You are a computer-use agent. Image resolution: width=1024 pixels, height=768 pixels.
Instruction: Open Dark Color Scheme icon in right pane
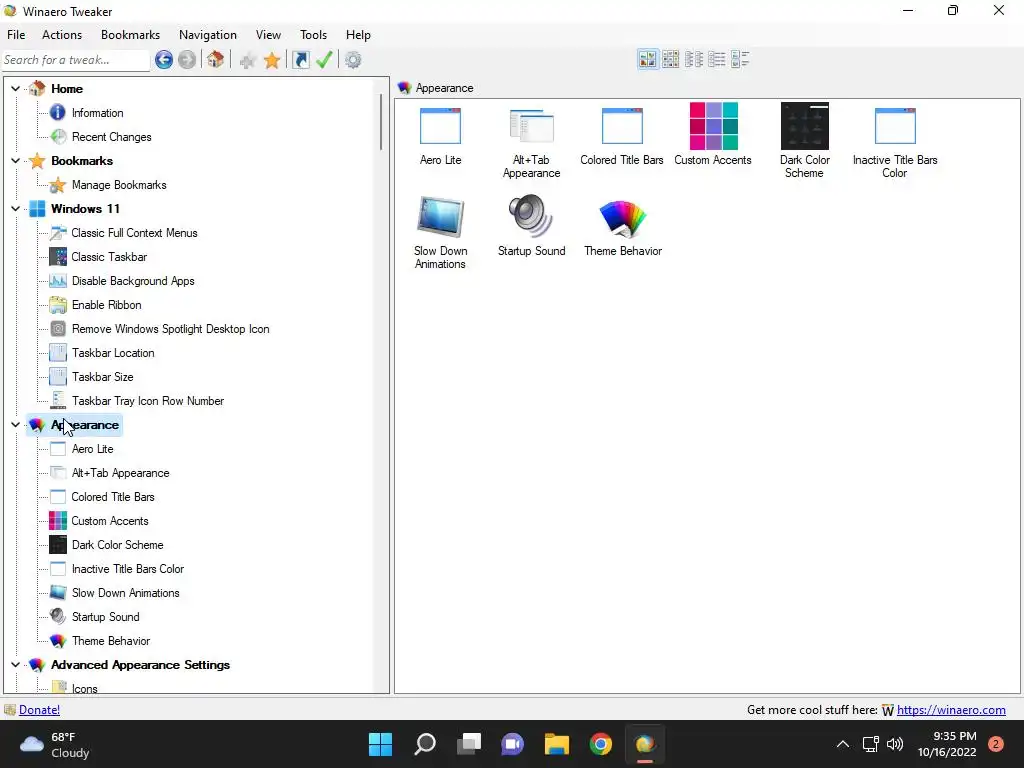click(x=805, y=140)
